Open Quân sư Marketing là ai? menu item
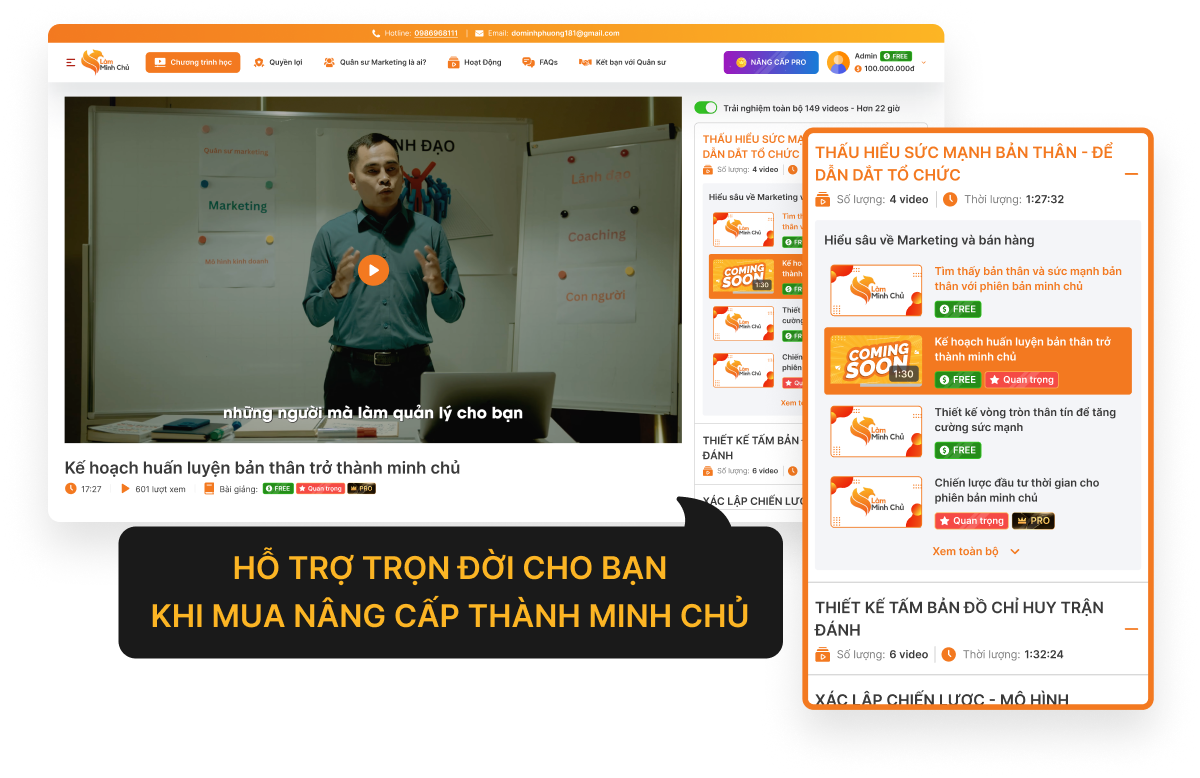Image resolution: width=1200 pixels, height=778 pixels. [375, 62]
